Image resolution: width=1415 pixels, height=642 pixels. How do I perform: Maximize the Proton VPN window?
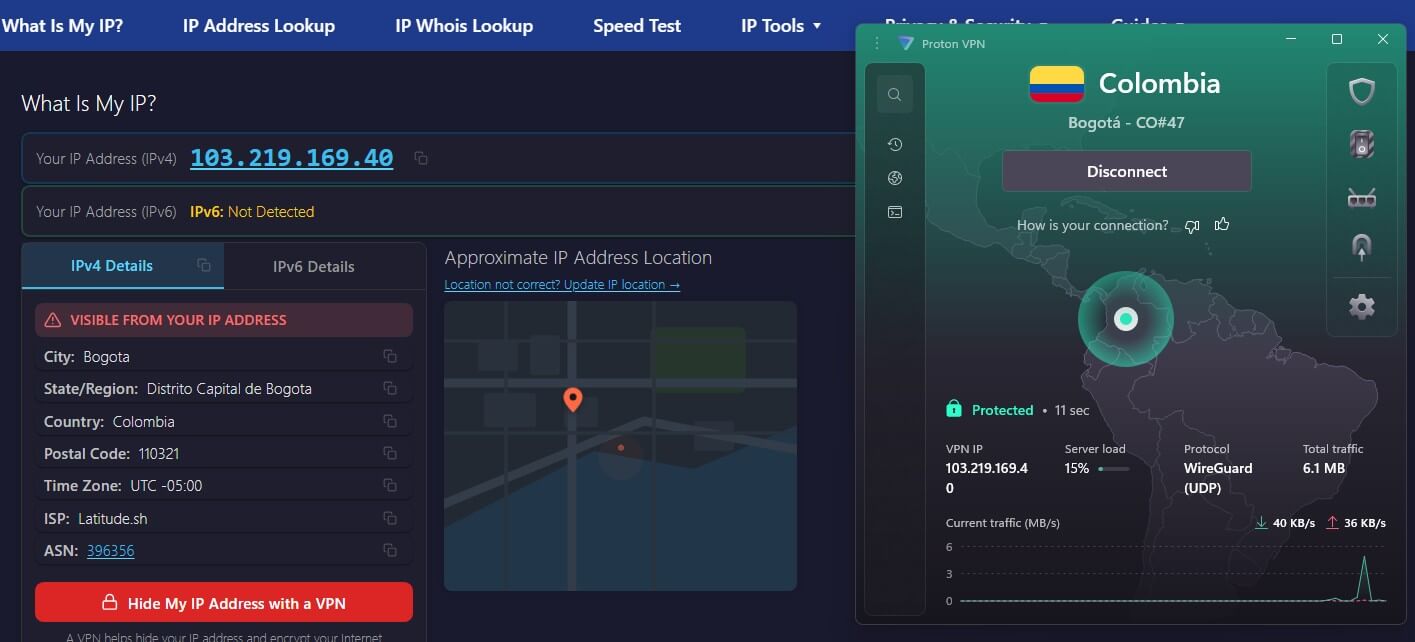click(x=1337, y=39)
